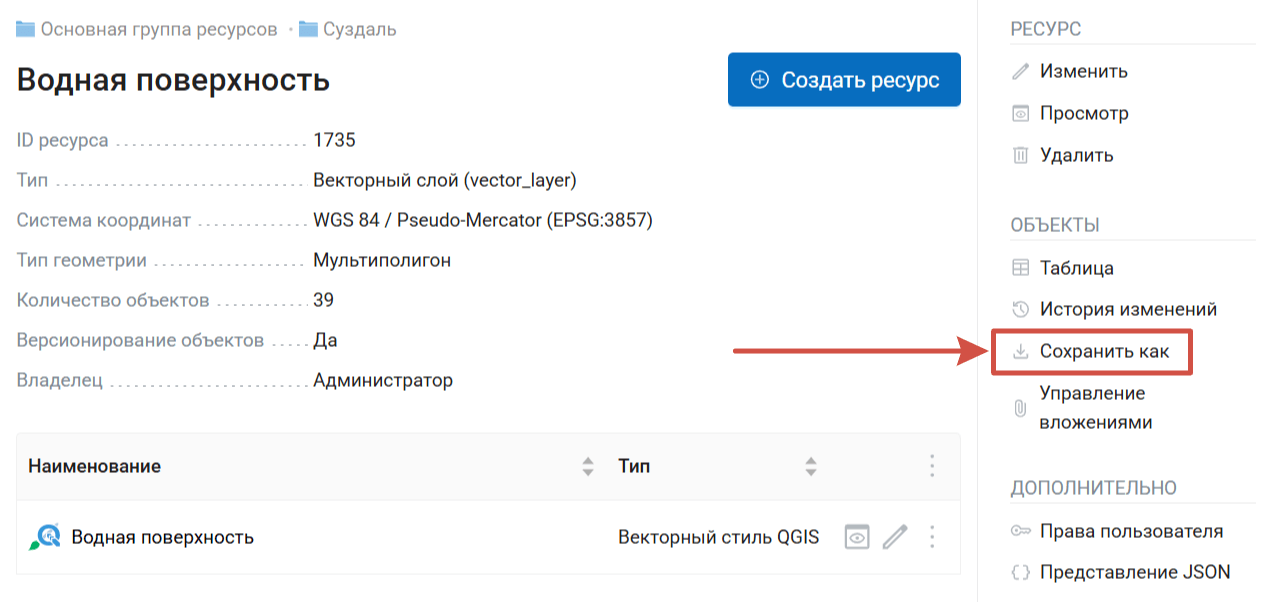Click the history clock icon beside История изменений
Viewport: 1266px width, 602px height.
click(1020, 310)
